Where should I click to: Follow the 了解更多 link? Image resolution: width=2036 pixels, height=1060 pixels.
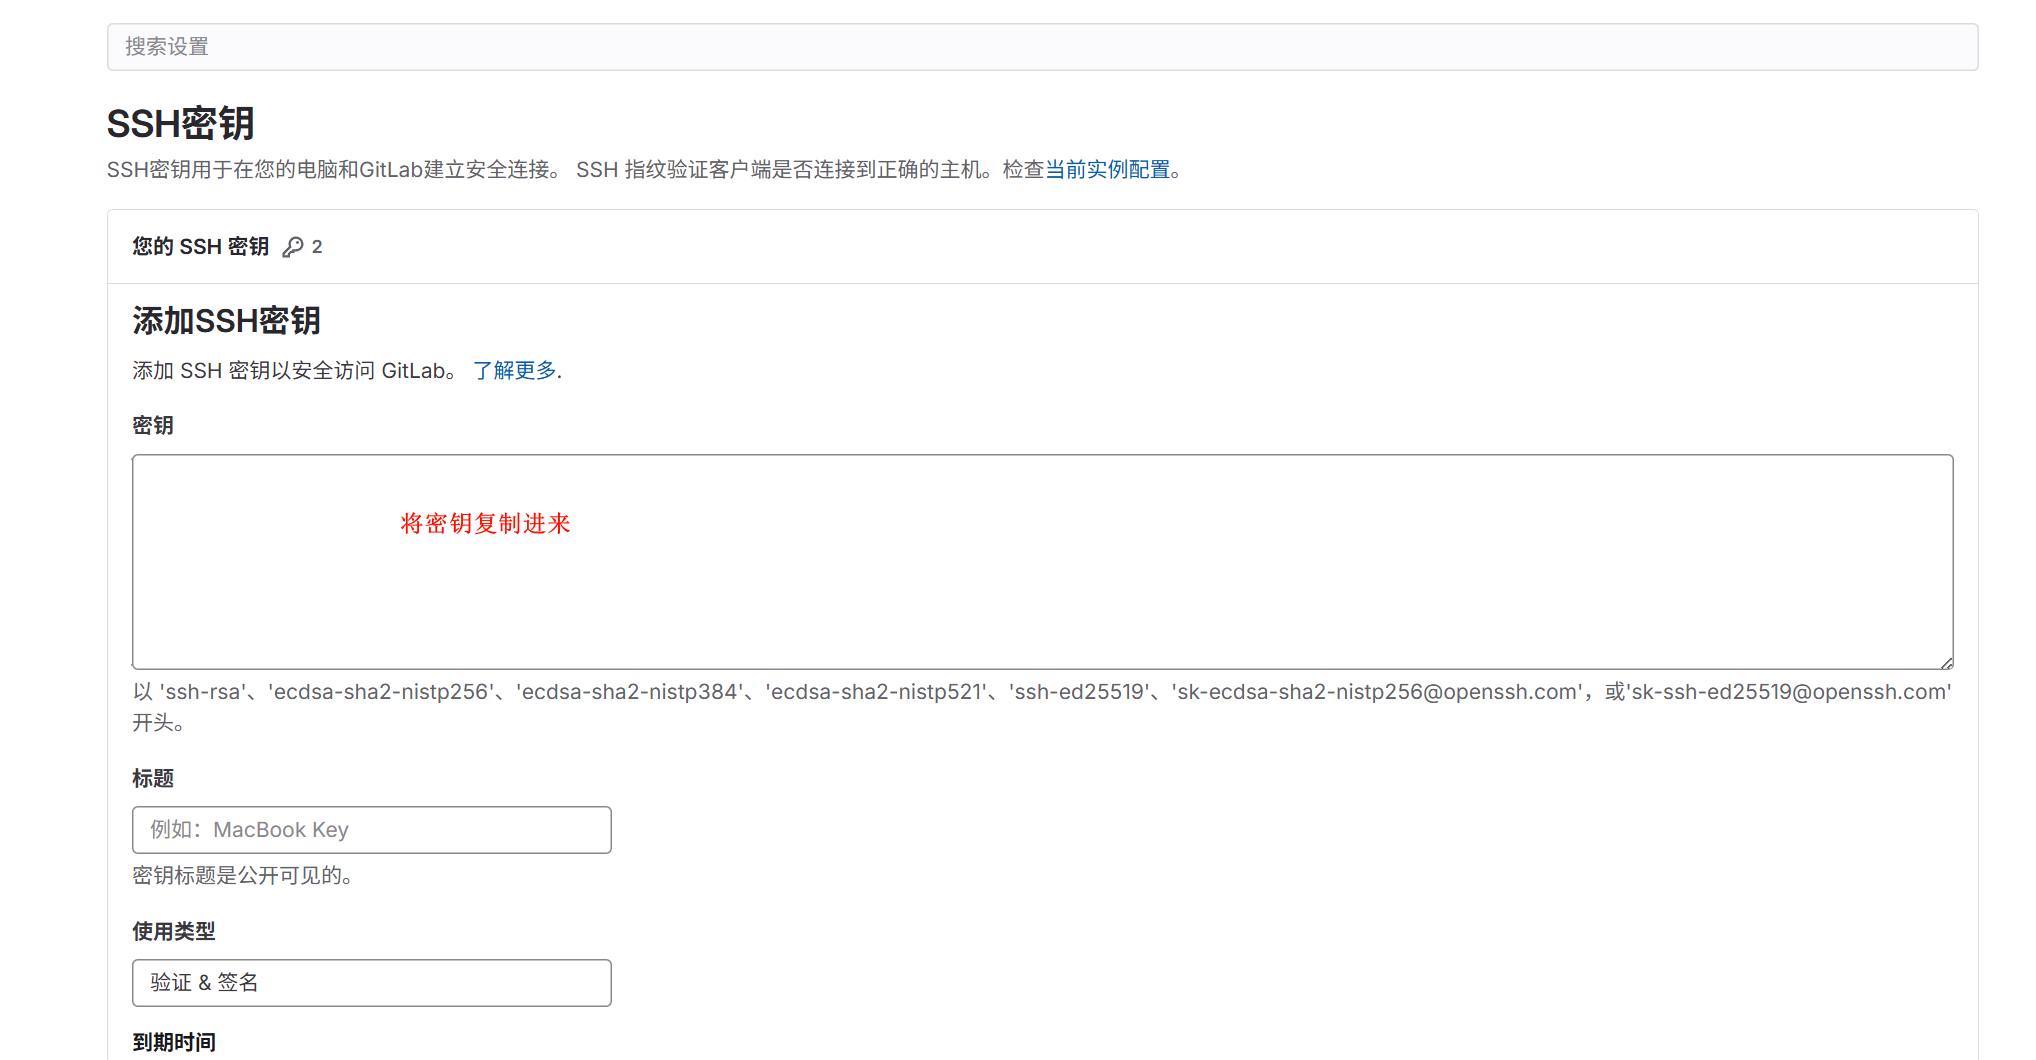coord(515,370)
